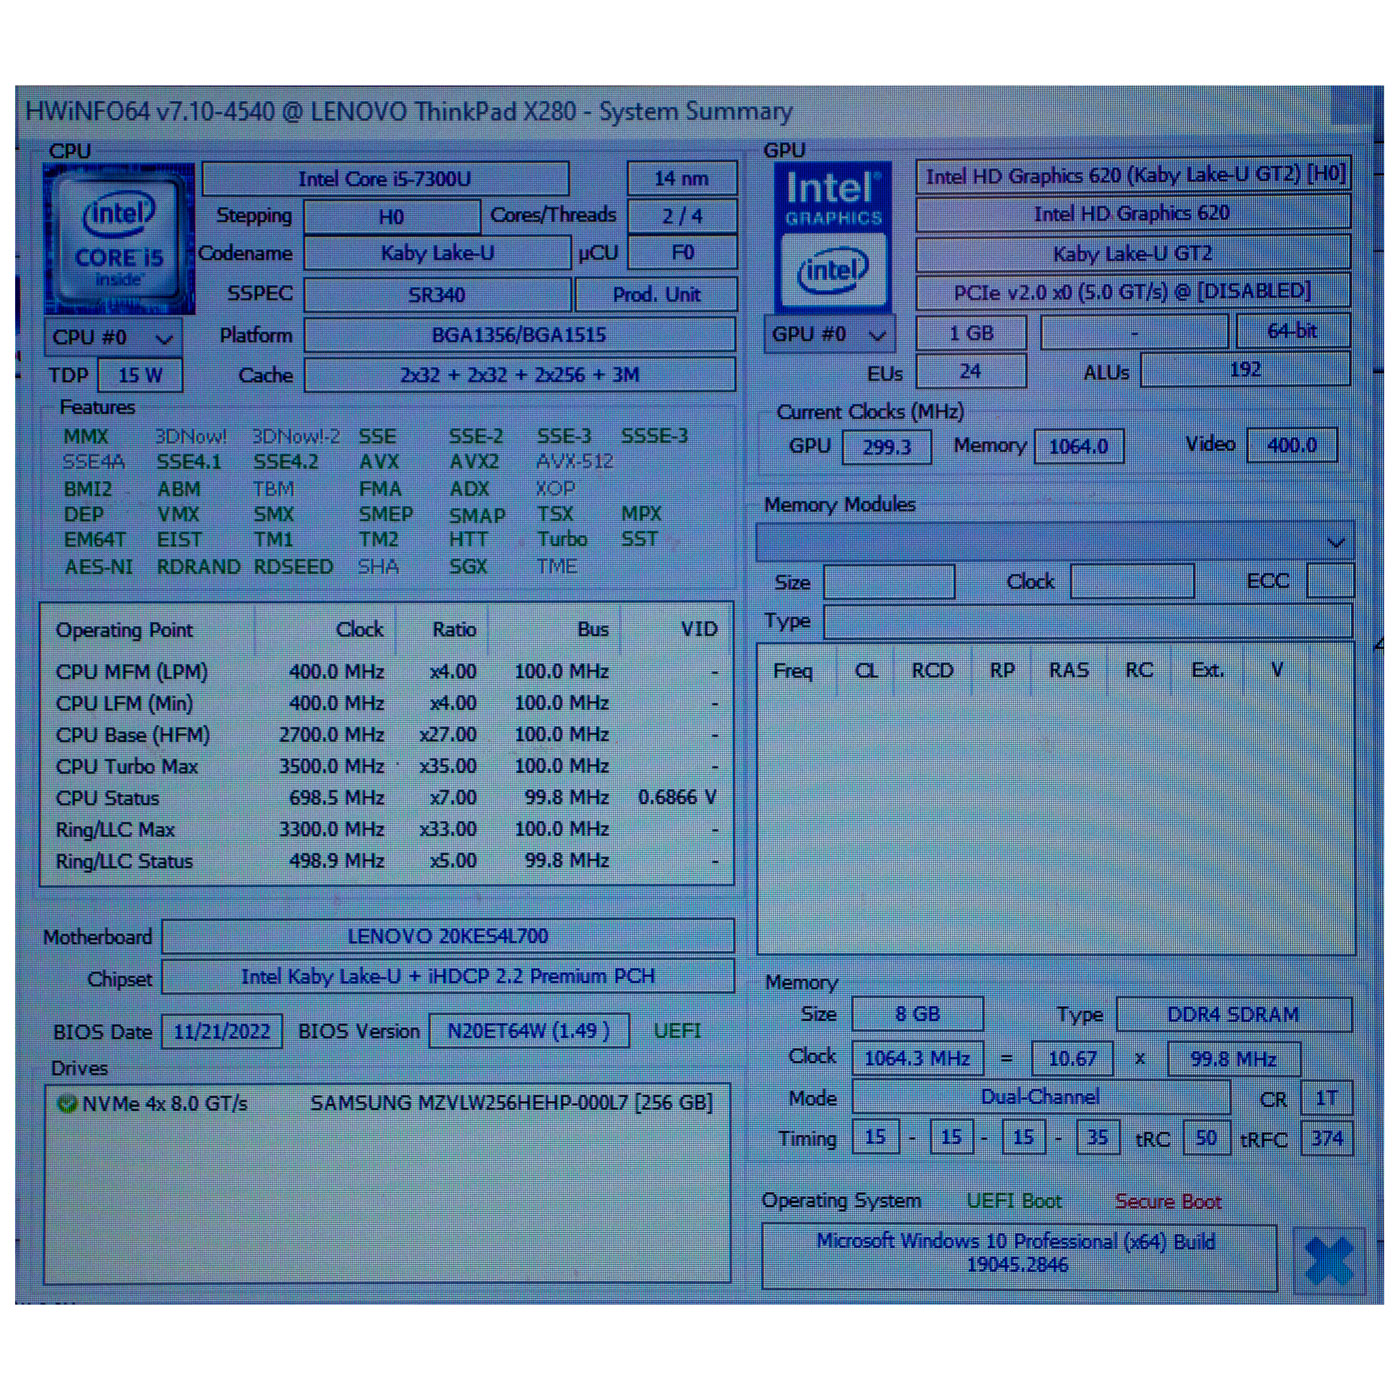The height and width of the screenshot is (1400, 1400).
Task: Click the Kaby Lake-U GT2 GPU codename field
Action: [1134, 254]
